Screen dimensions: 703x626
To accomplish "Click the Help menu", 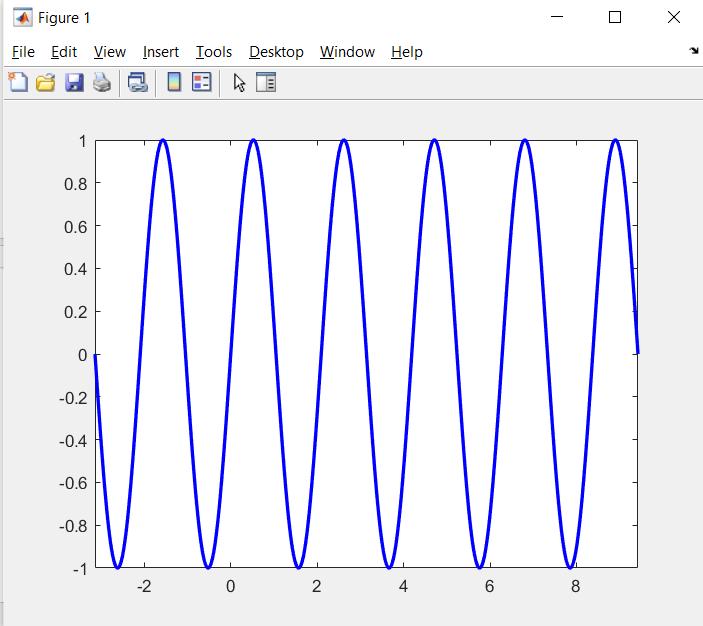I will click(x=407, y=52).
